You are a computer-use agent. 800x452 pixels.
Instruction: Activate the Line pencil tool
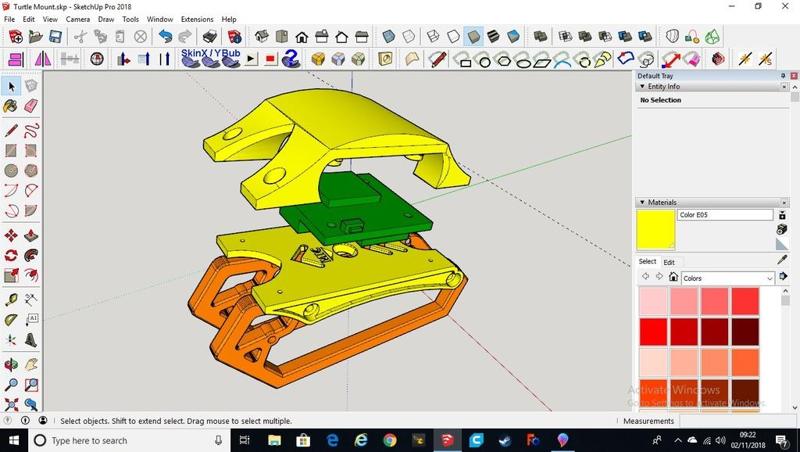point(11,130)
